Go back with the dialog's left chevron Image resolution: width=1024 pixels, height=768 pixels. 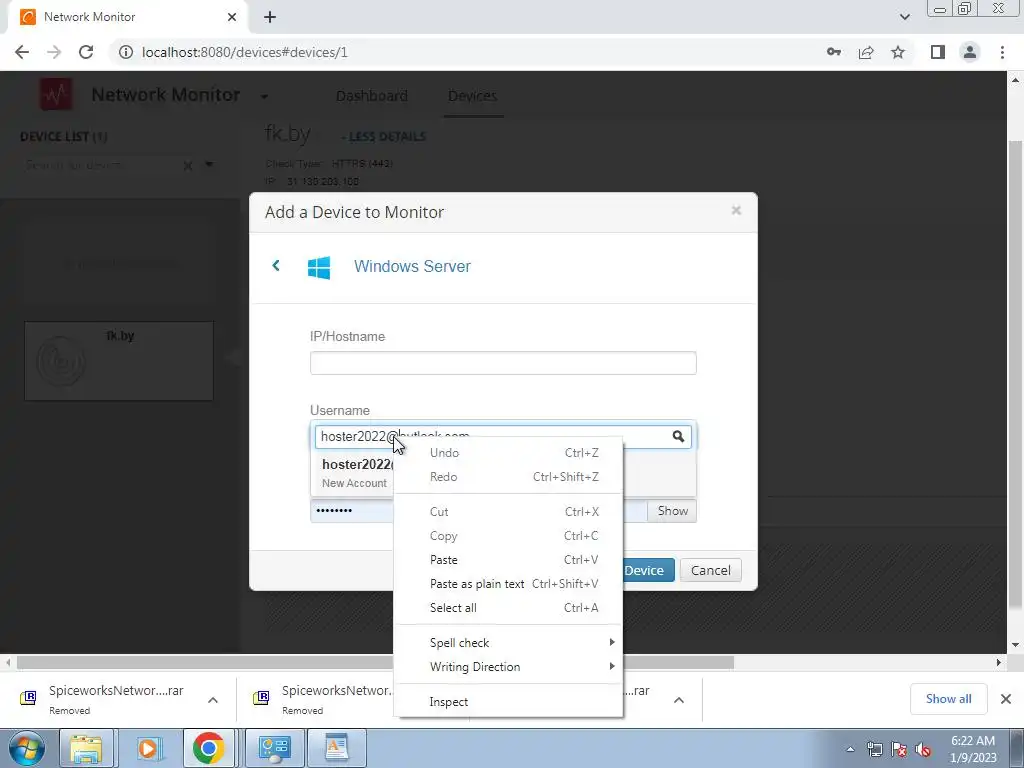click(276, 265)
